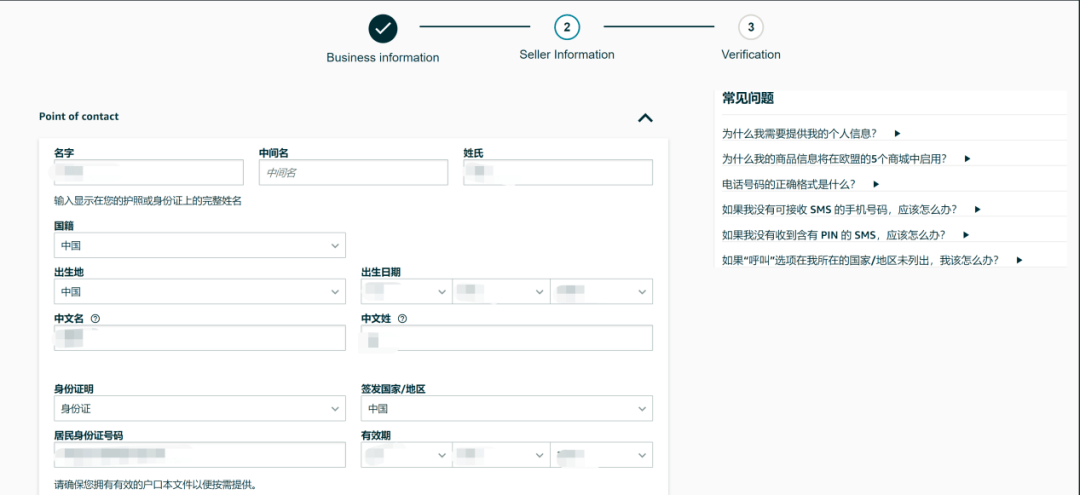Open the 国籍 dropdown
The image size is (1080, 495).
(x=200, y=245)
